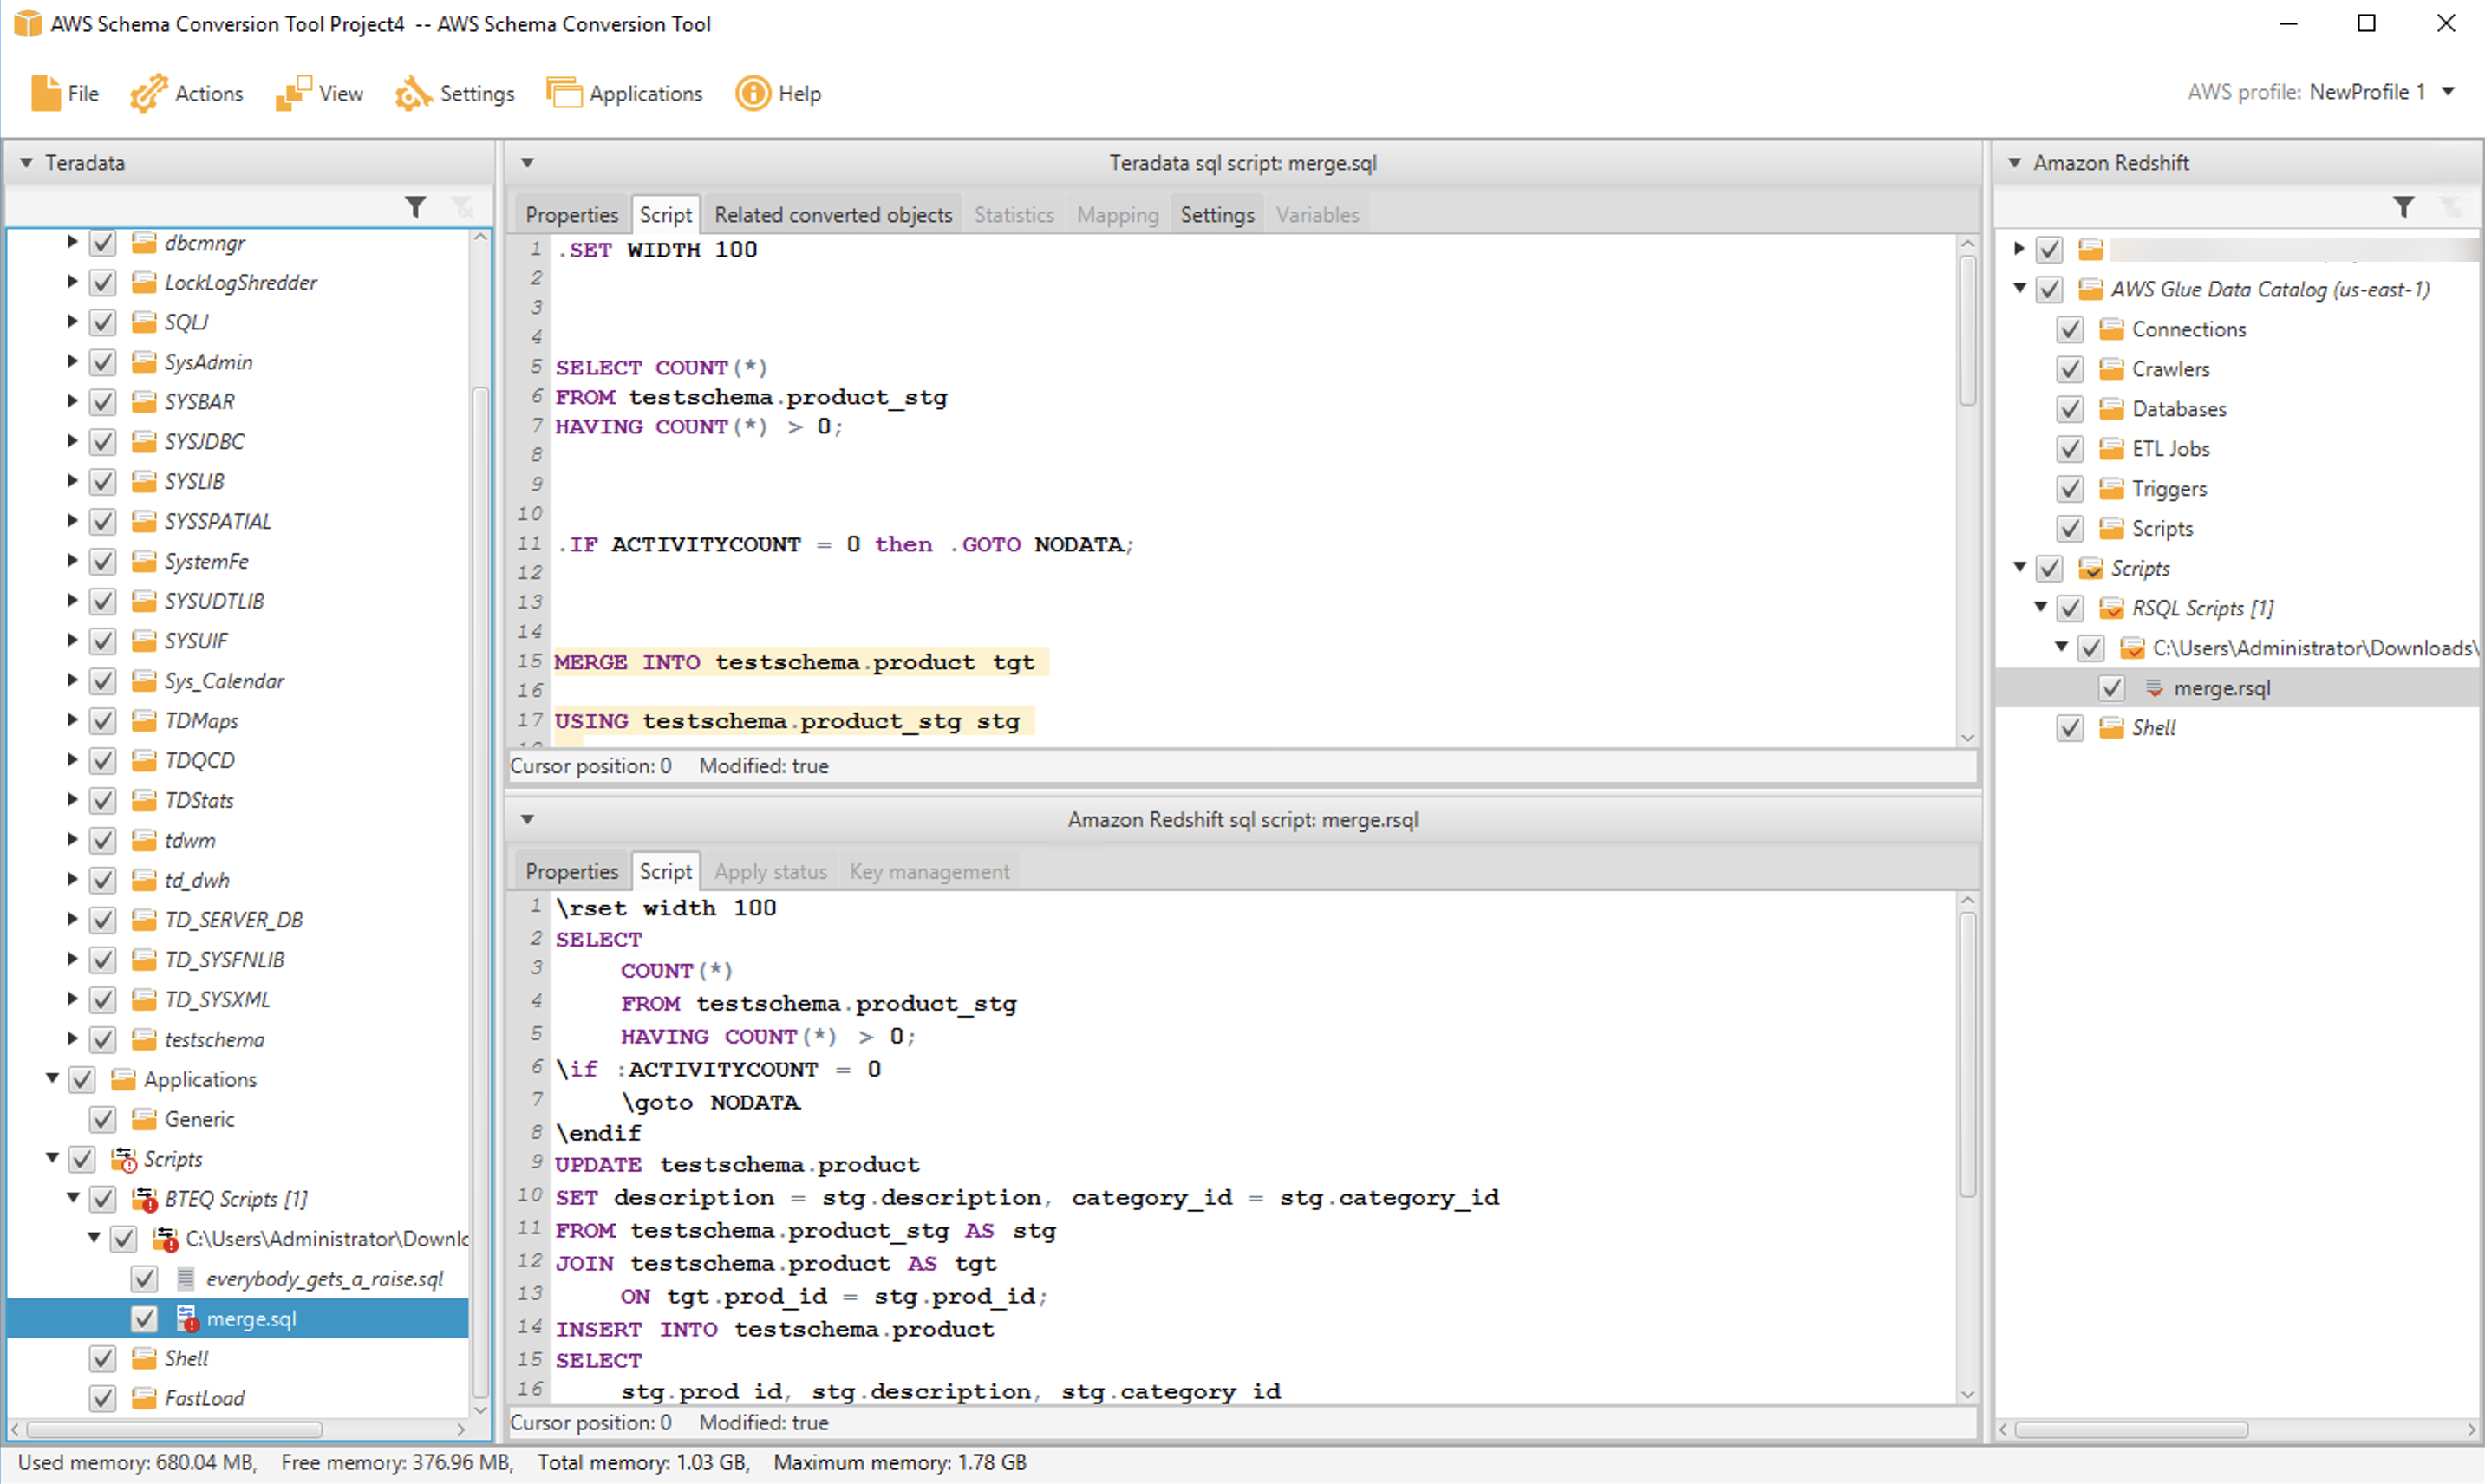Open the View menu icon
Image resolution: width=2485 pixels, height=1484 pixels.
pos(292,93)
